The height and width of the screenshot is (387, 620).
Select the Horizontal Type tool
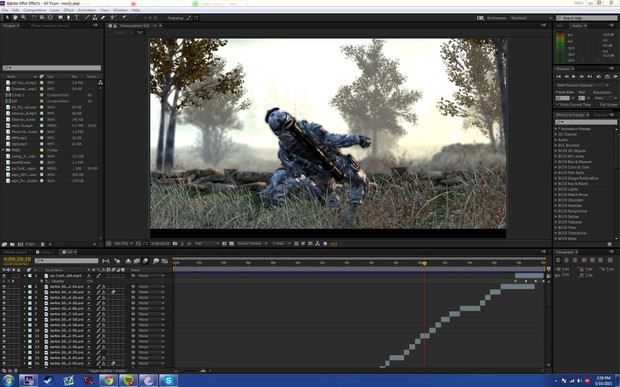click(77, 18)
